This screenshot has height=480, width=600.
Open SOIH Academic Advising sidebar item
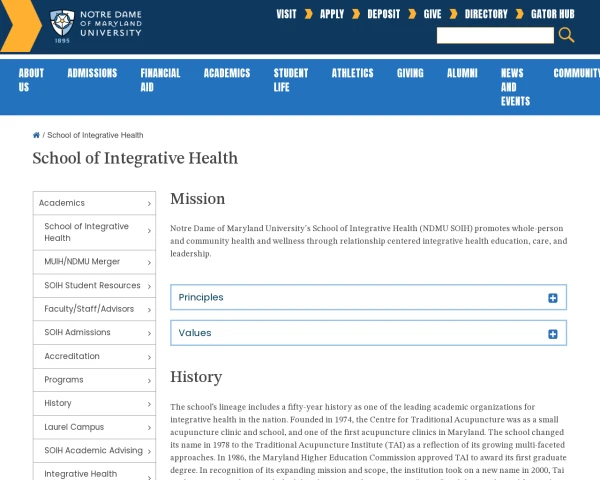tap(94, 451)
